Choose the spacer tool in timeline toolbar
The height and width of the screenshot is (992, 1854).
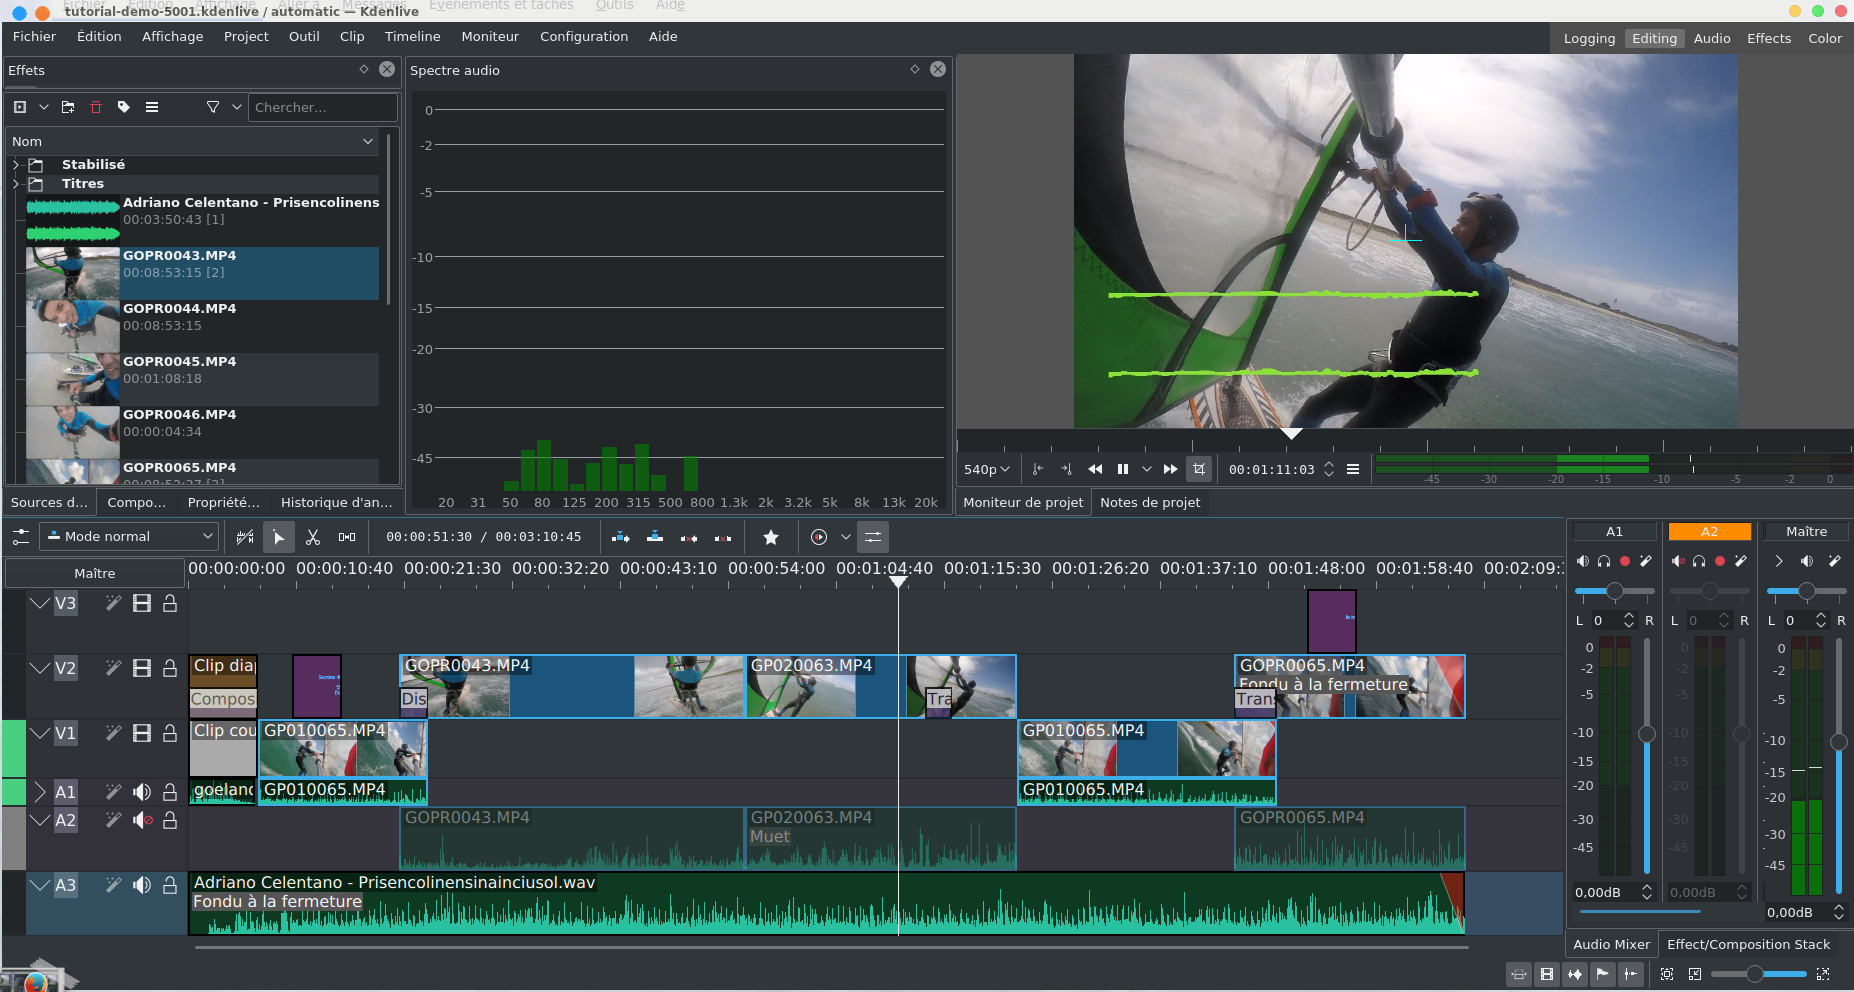(x=347, y=537)
